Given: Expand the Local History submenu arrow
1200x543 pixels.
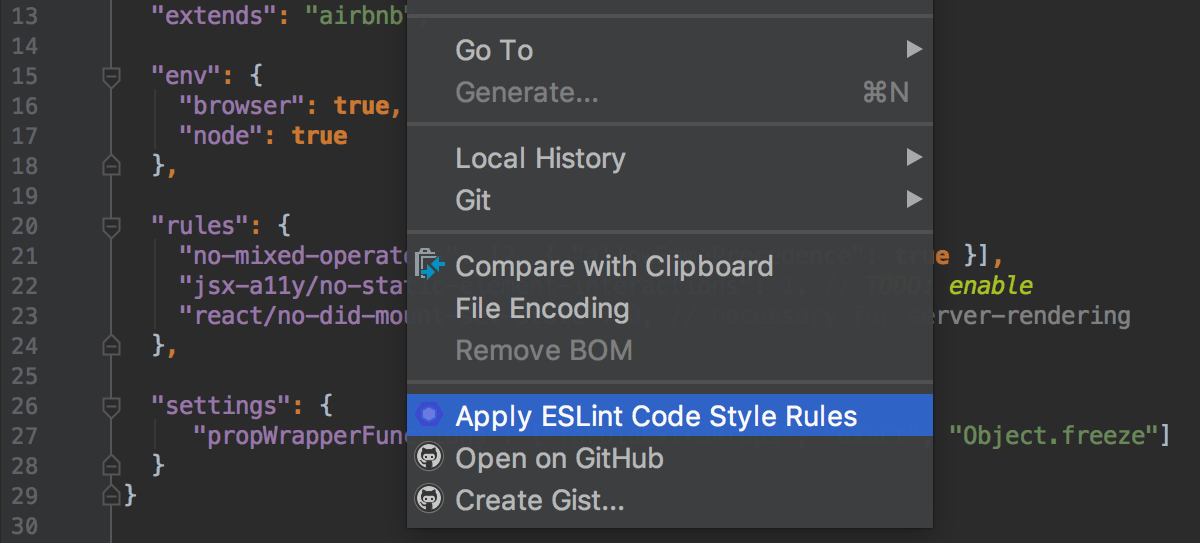Looking at the screenshot, I should [x=913, y=157].
